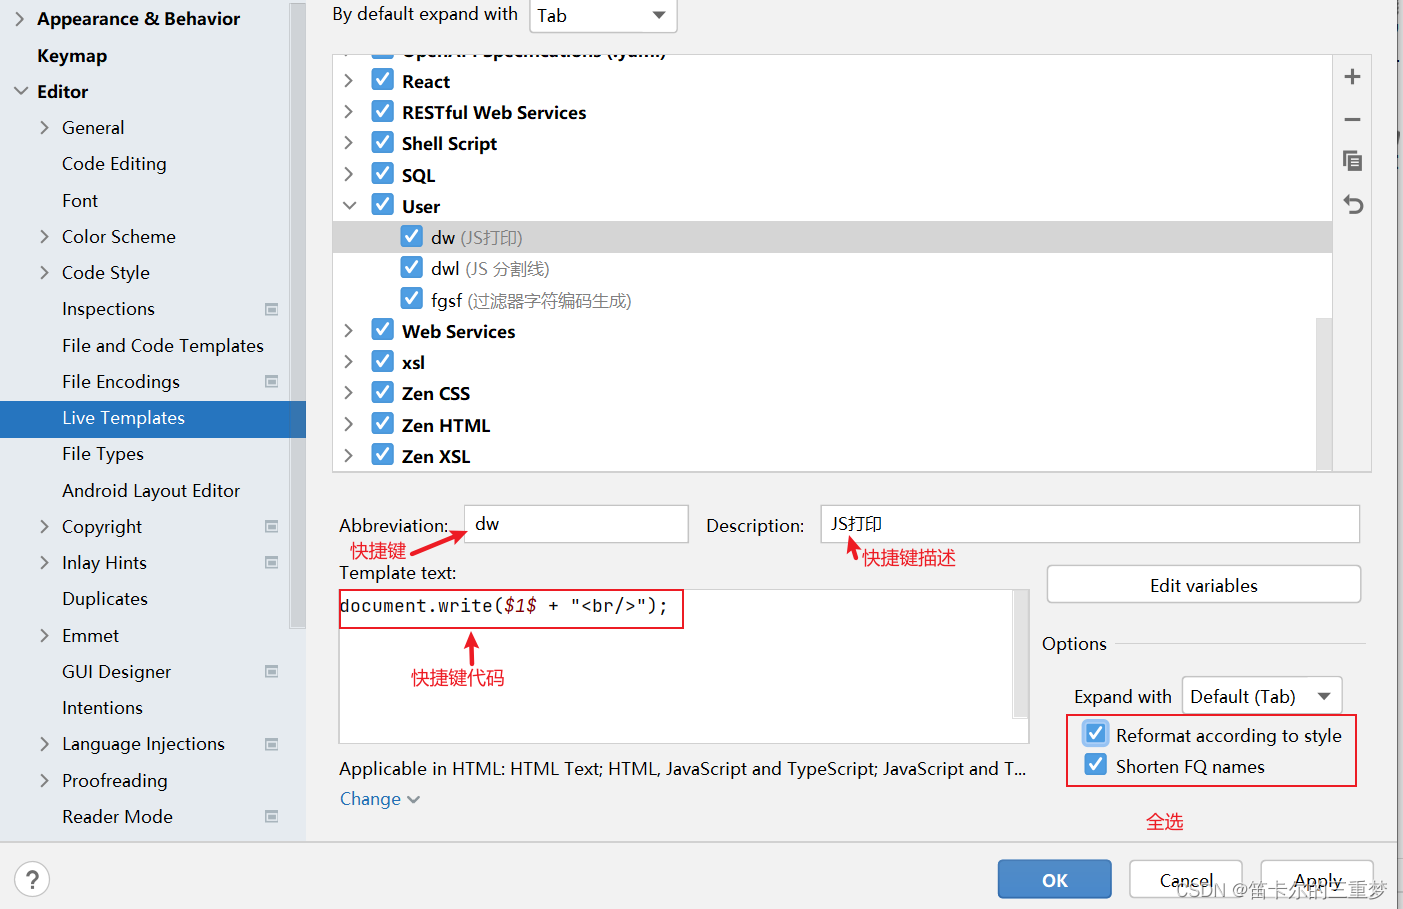Disable the fgsf template checkbox

coord(411,299)
